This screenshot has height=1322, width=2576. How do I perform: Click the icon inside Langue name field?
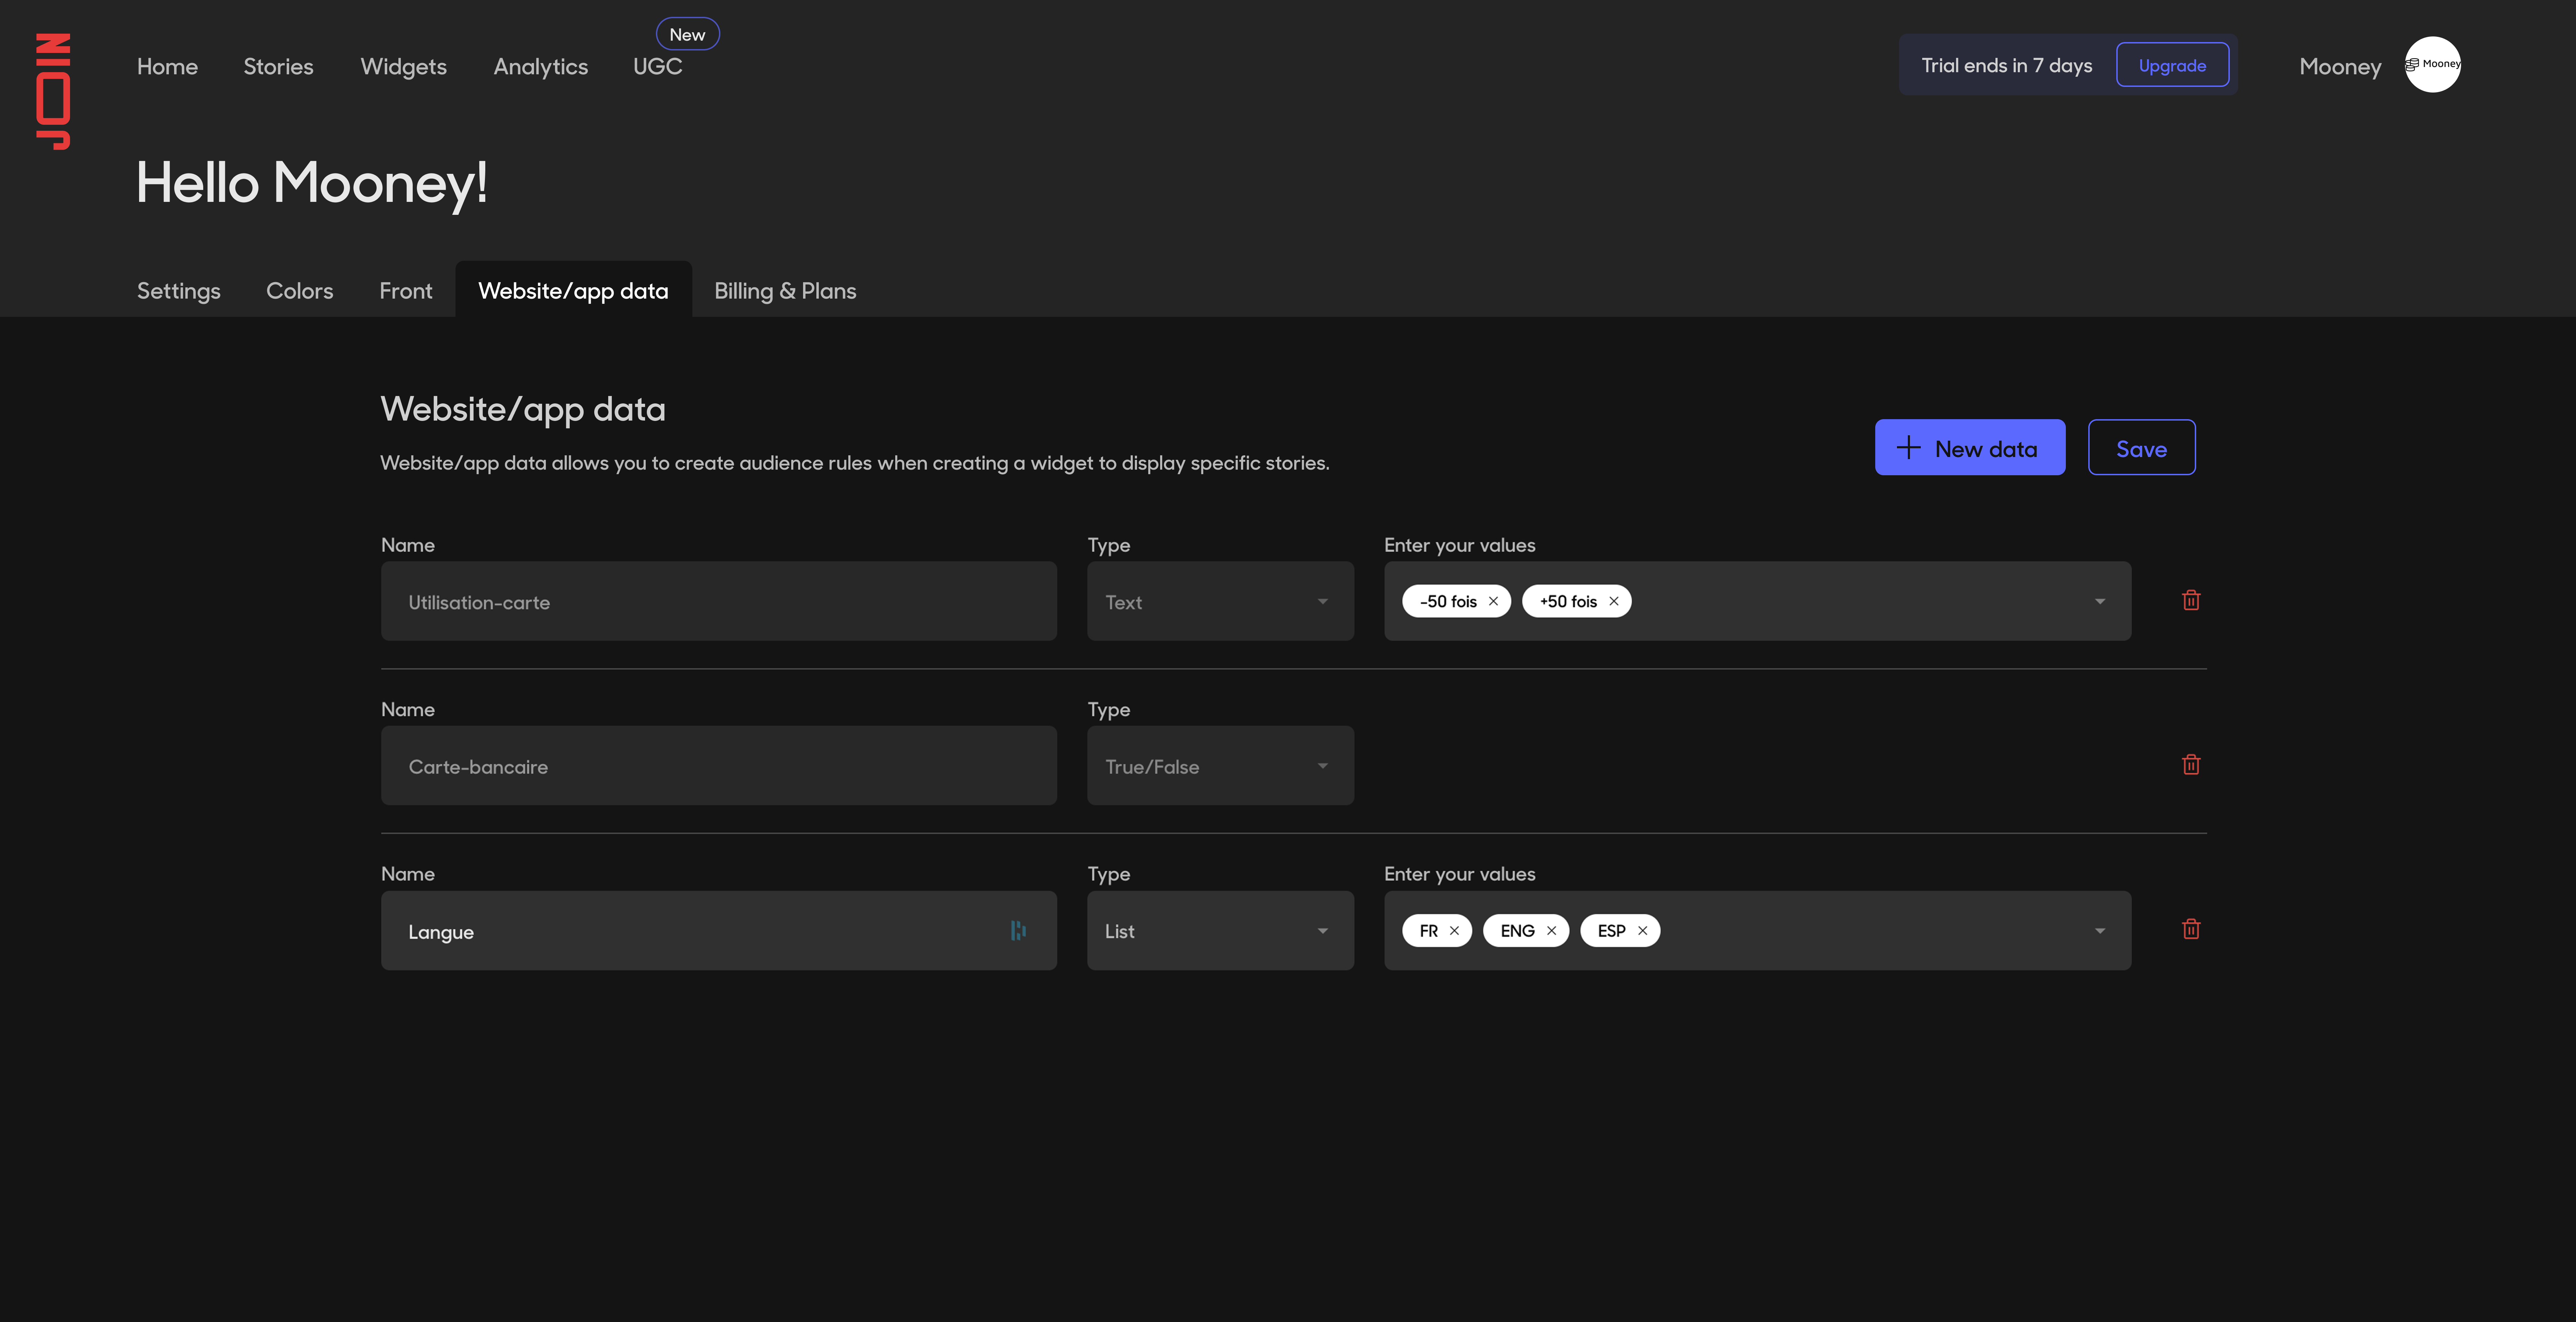click(1018, 931)
